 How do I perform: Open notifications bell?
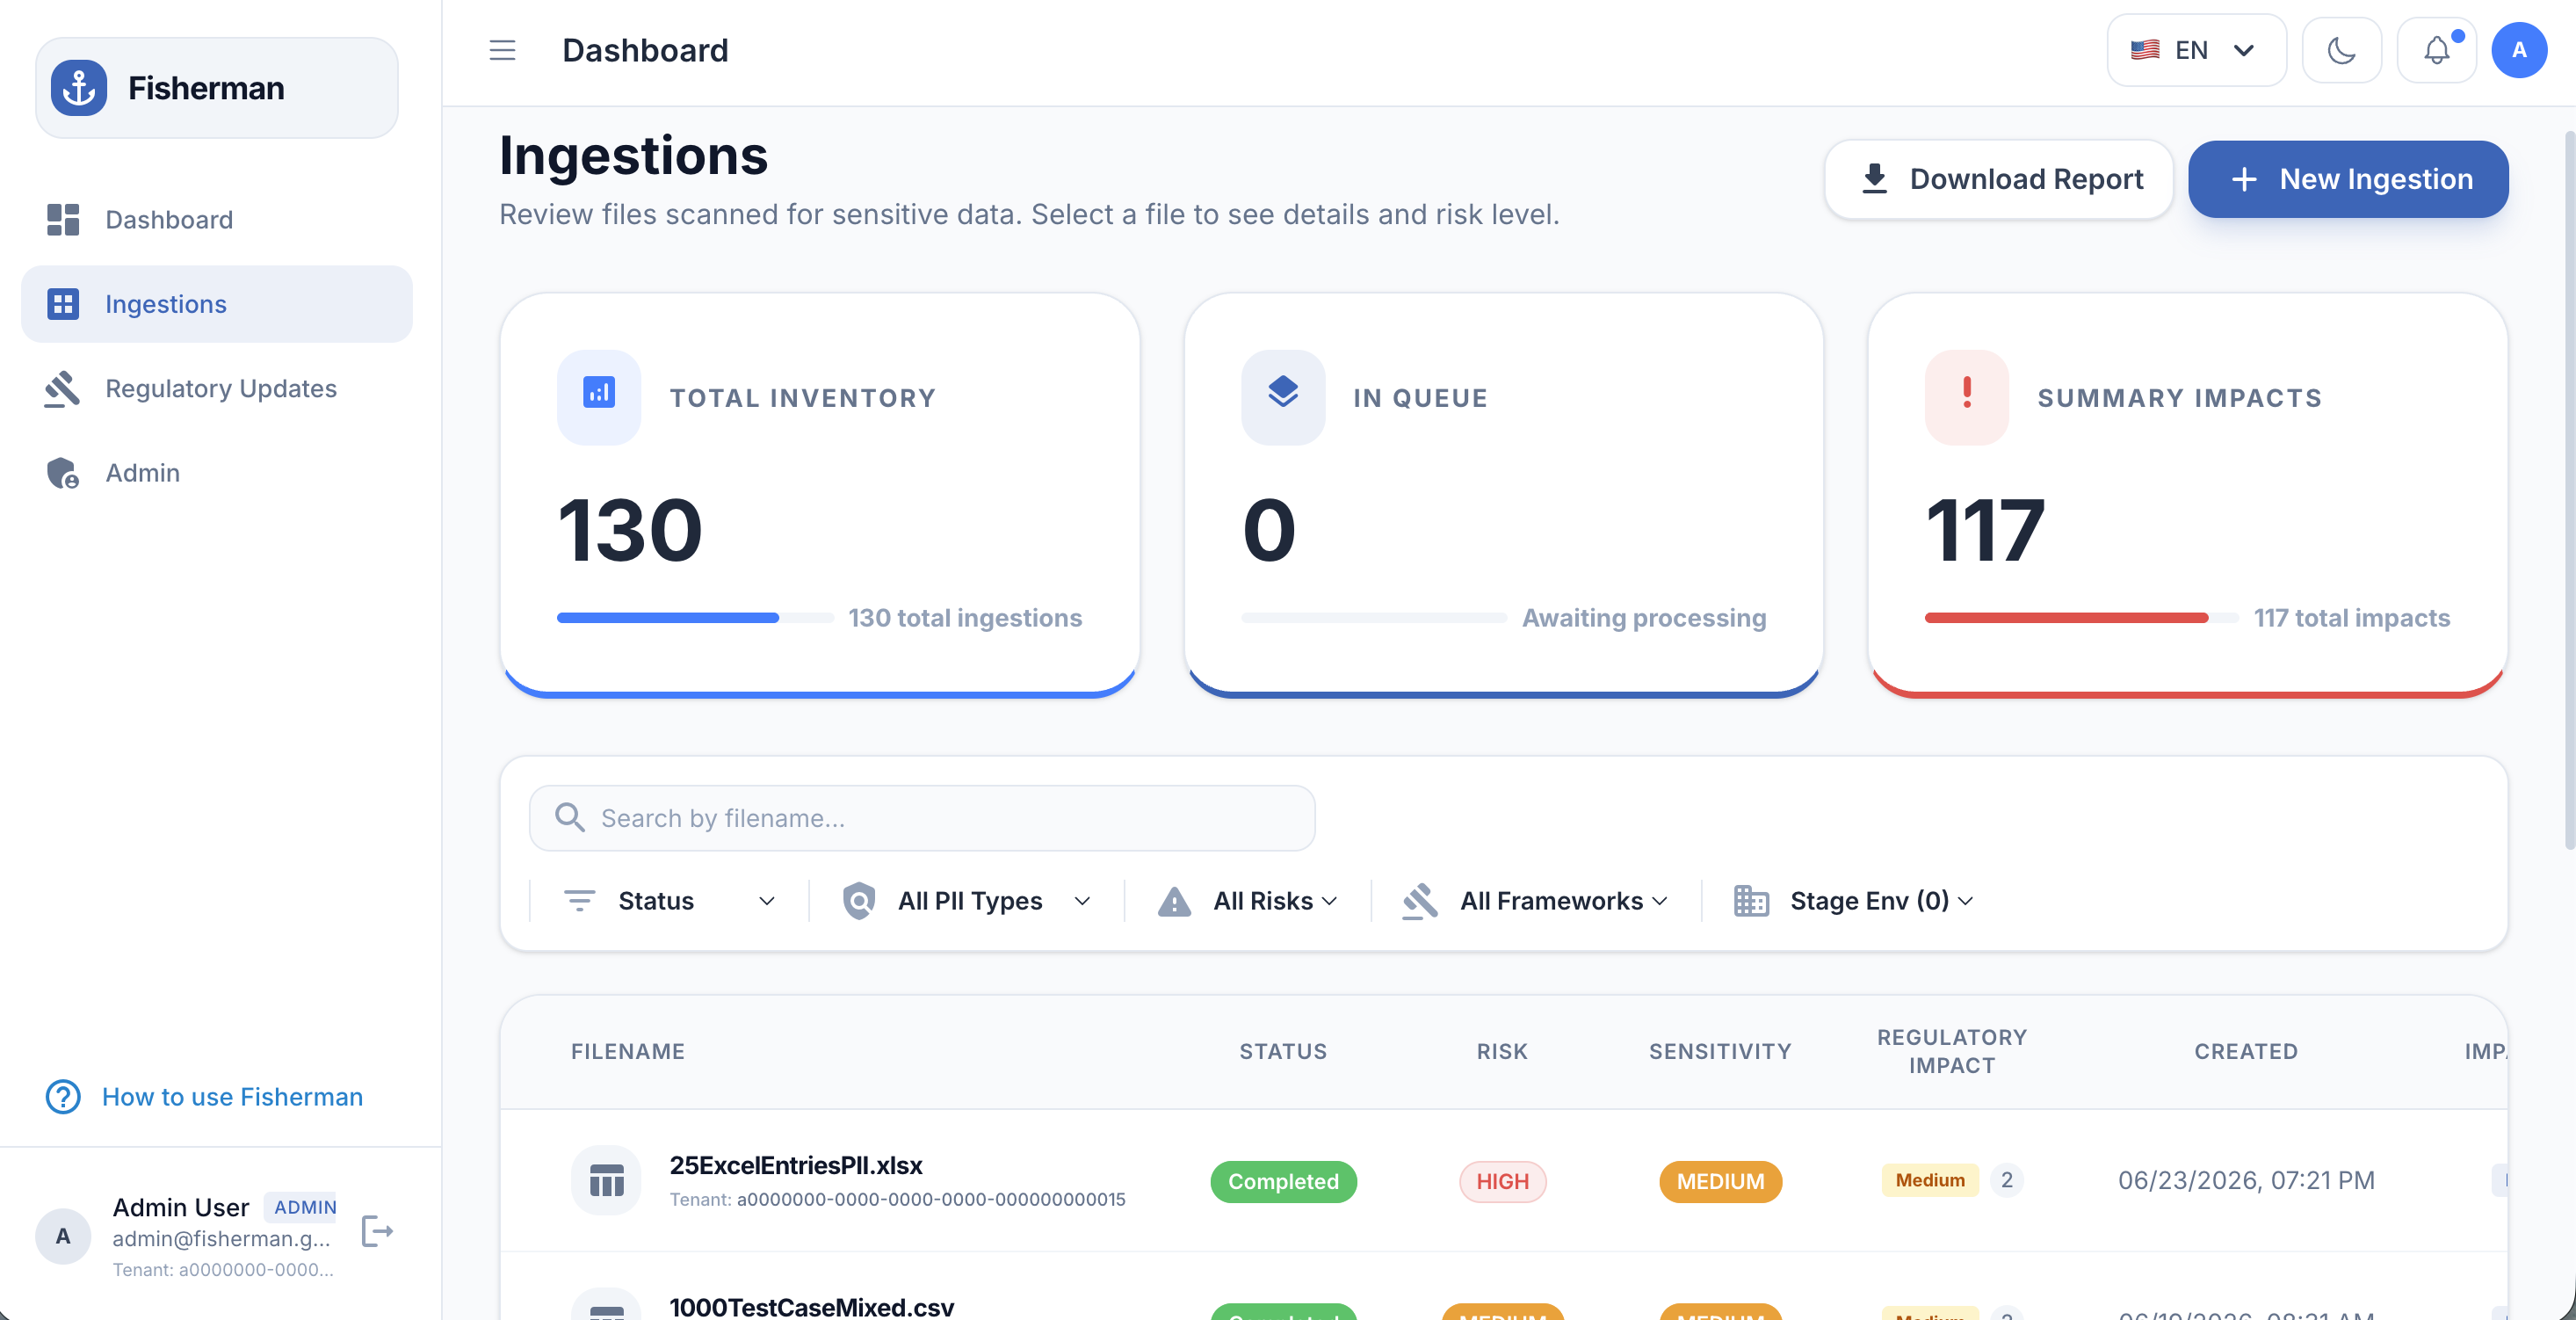[x=2436, y=50]
